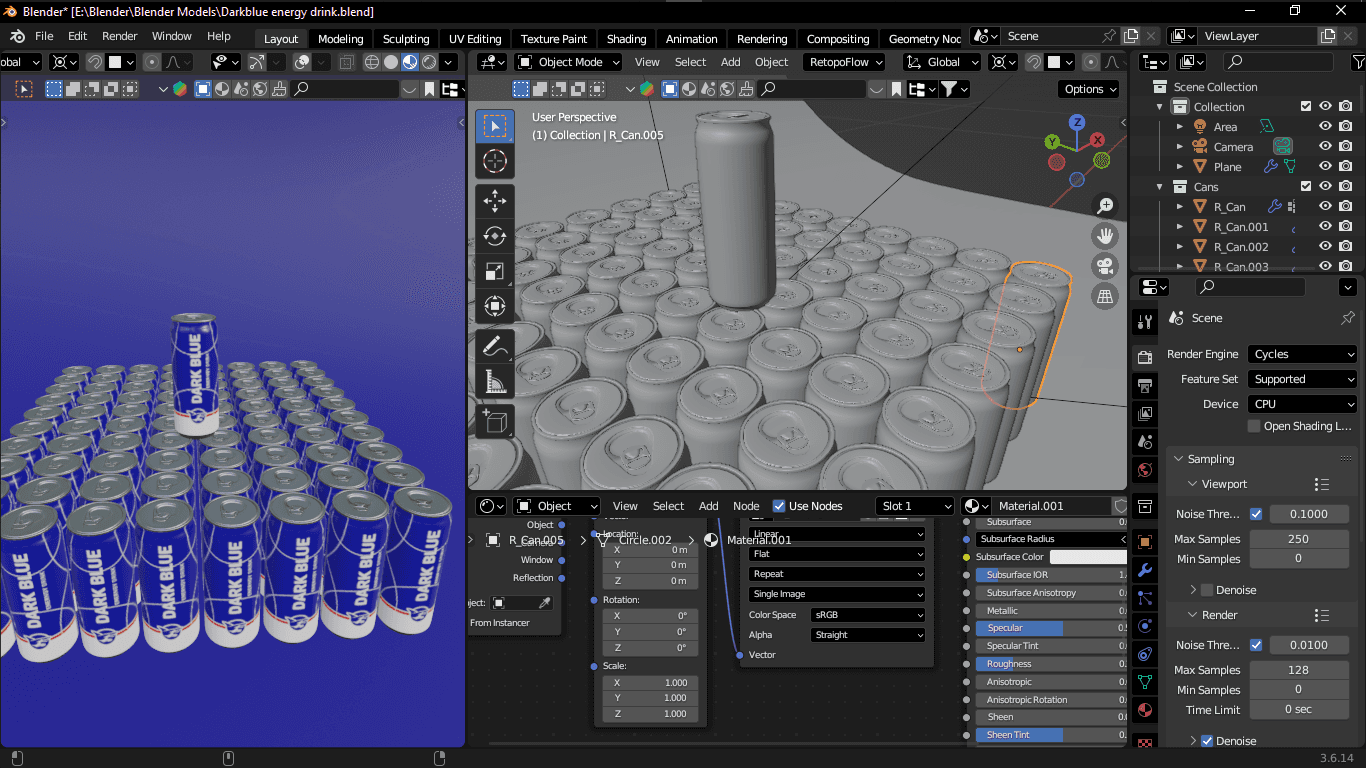Switch to the Shading workspace tab

tap(626, 39)
